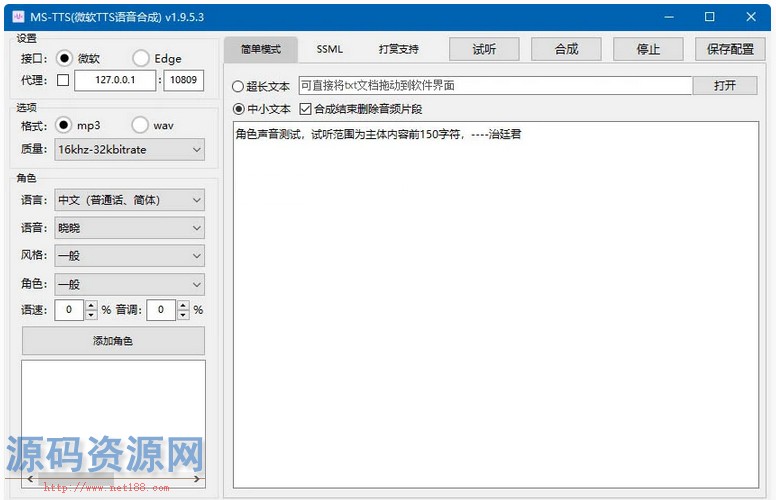
Task: Click left arrow of role list scrollbar
Action: (31, 479)
